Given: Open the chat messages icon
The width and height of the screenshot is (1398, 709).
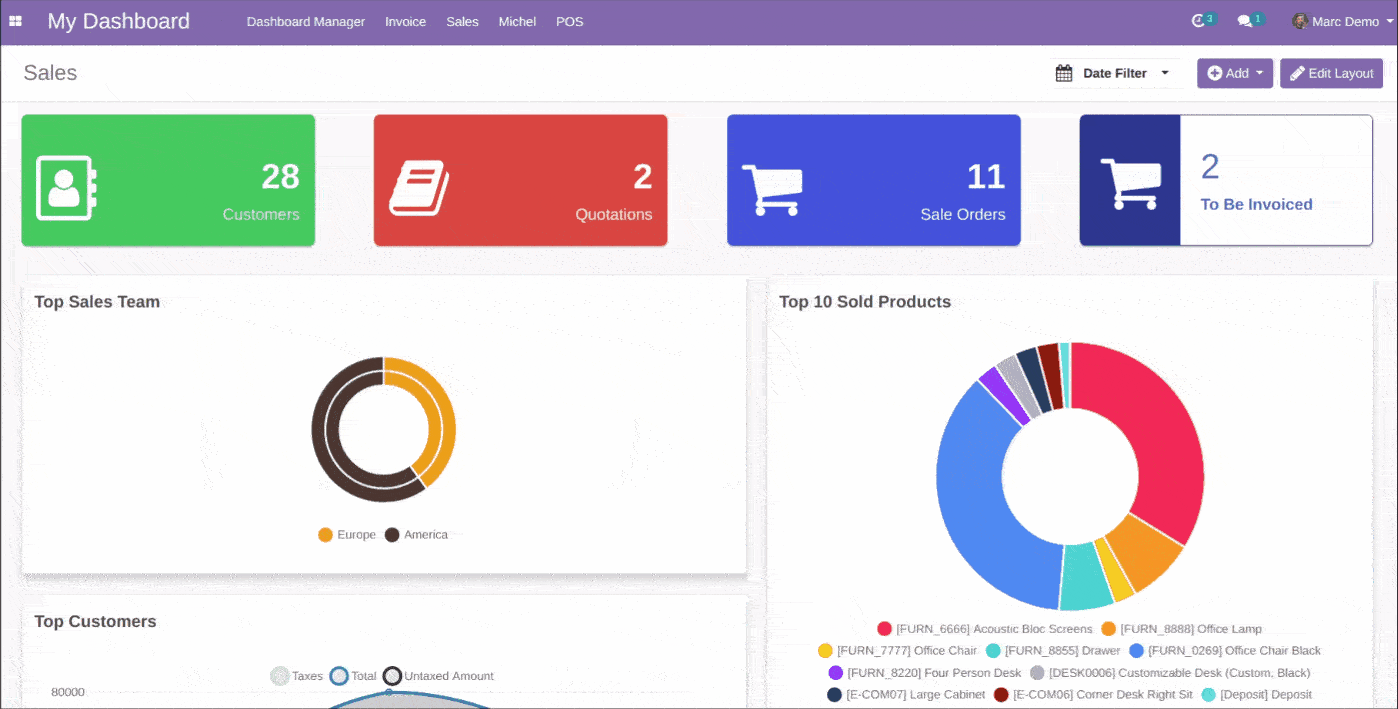Looking at the screenshot, I should point(1245,21).
